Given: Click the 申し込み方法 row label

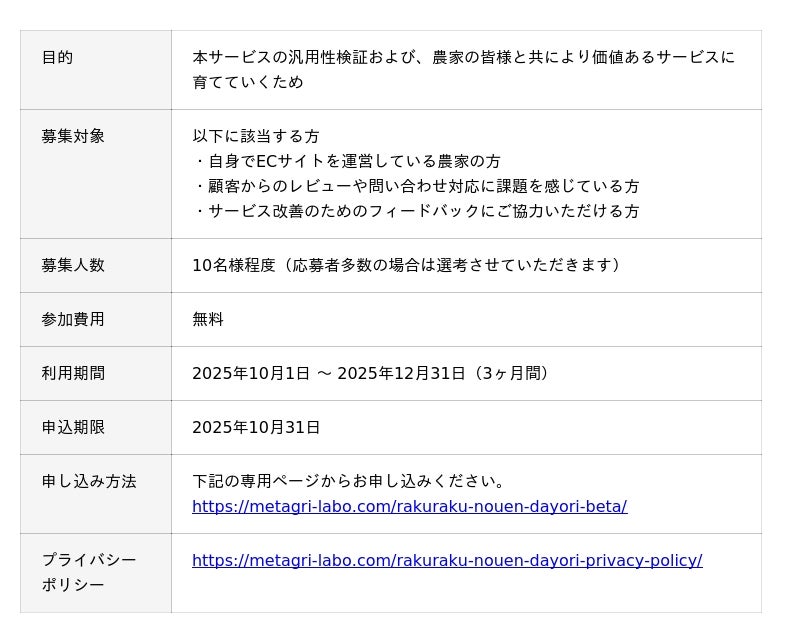Looking at the screenshot, I should [x=89, y=482].
